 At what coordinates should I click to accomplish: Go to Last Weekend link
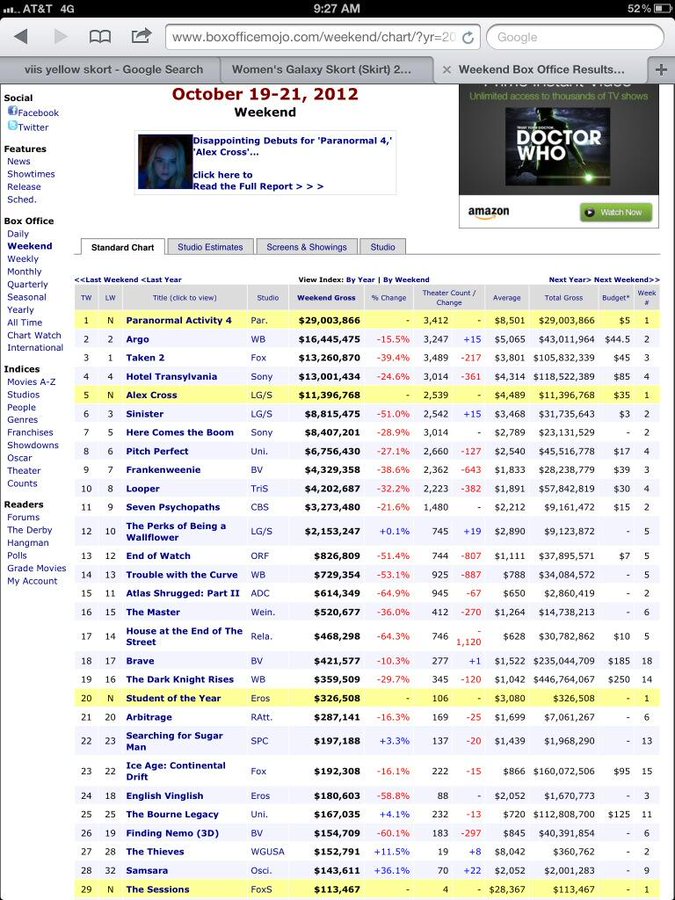[x=106, y=280]
